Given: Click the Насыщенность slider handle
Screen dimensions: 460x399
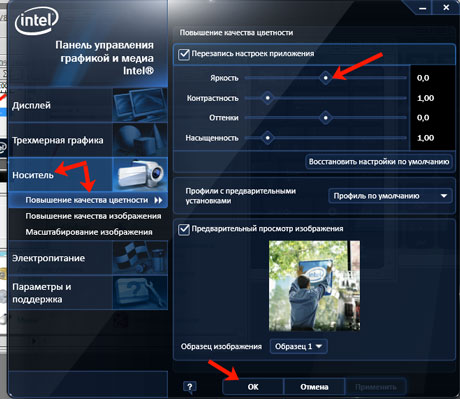Looking at the screenshot, I should [267, 138].
